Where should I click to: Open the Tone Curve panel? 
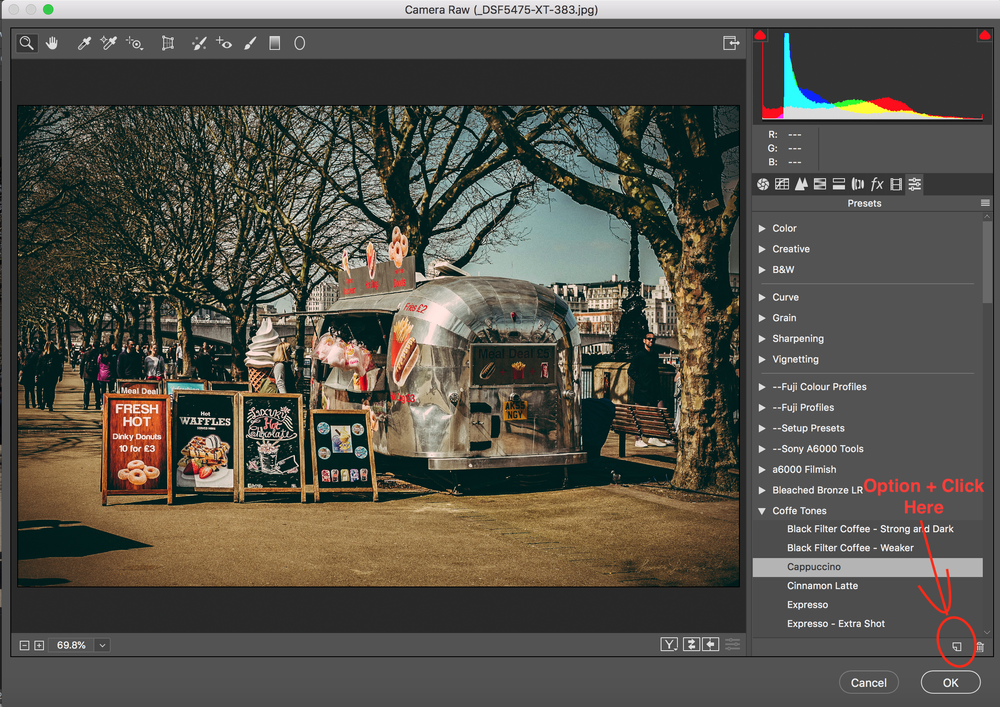[x=781, y=184]
